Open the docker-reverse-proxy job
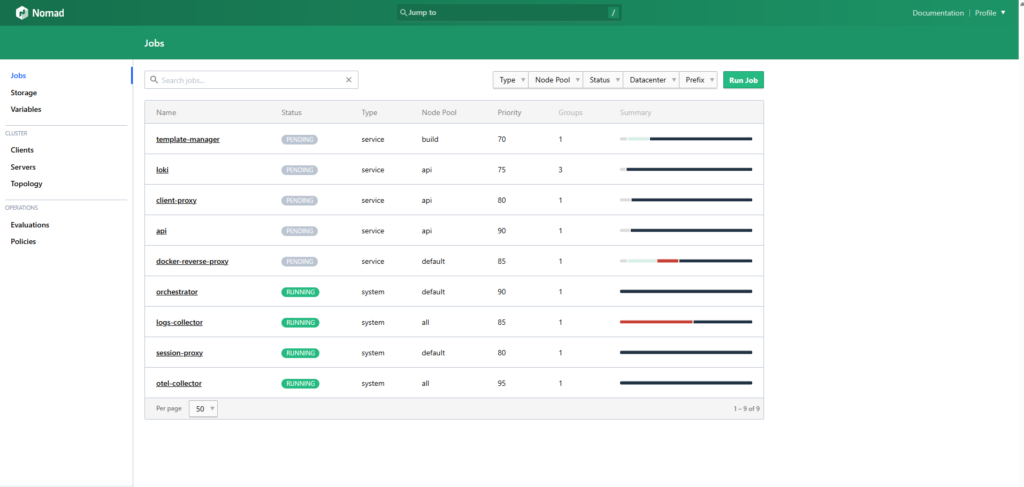This screenshot has width=1024, height=487. [x=192, y=261]
